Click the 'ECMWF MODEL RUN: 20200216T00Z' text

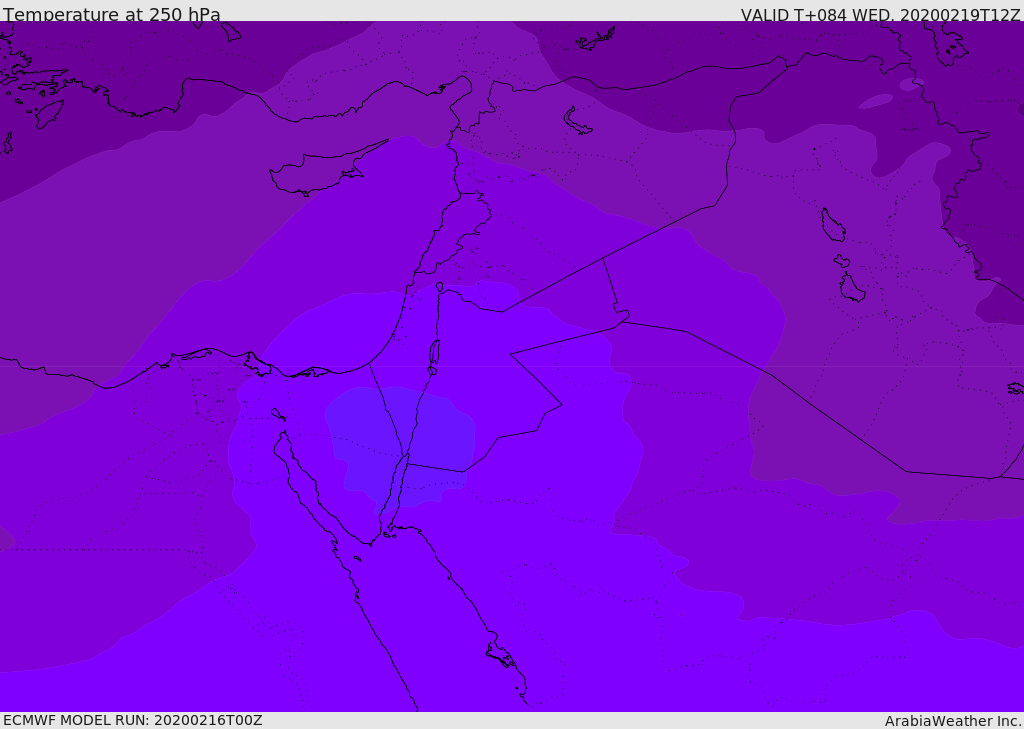click(133, 720)
